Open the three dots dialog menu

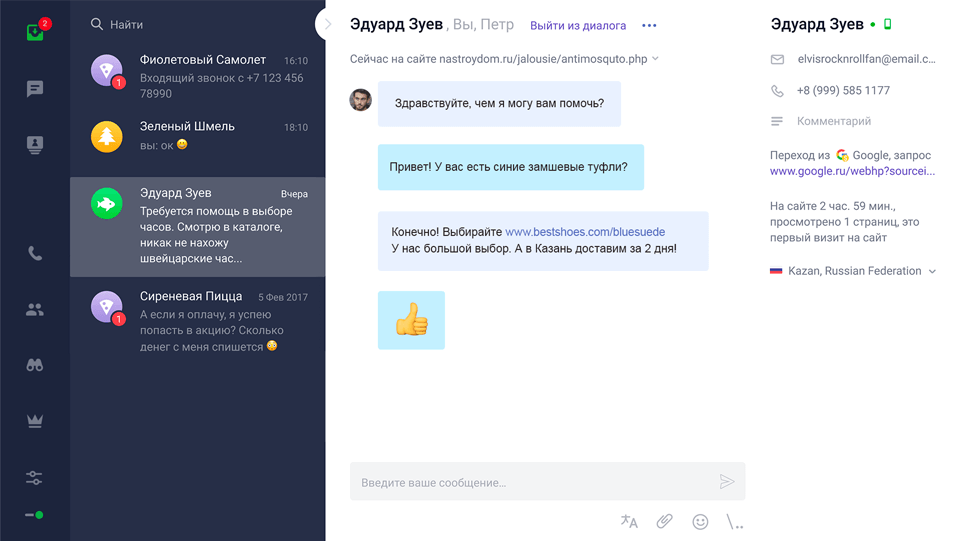click(649, 26)
